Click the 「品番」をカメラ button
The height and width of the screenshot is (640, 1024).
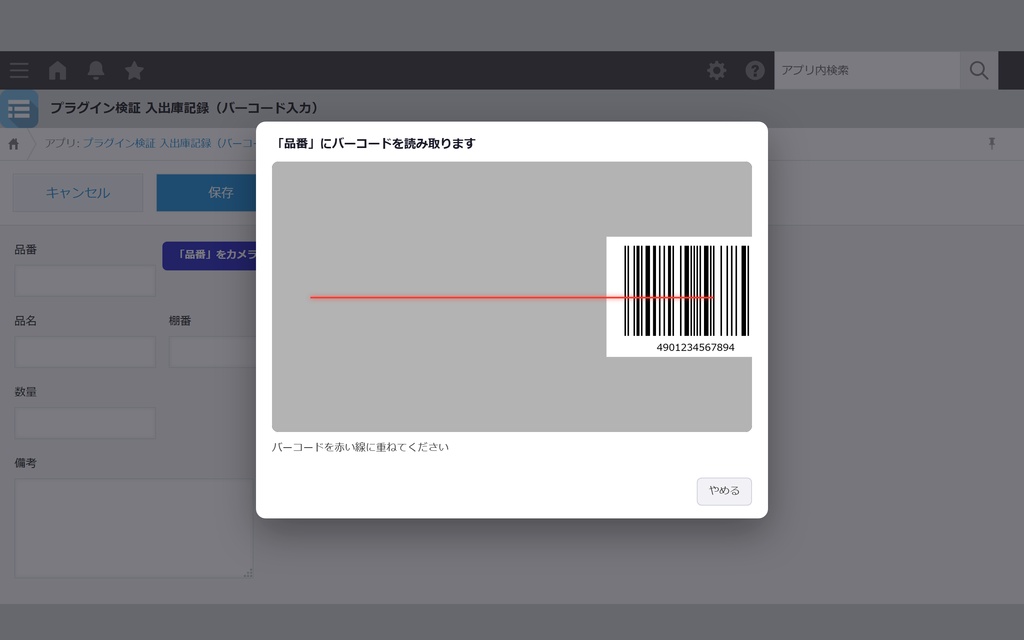(210, 255)
